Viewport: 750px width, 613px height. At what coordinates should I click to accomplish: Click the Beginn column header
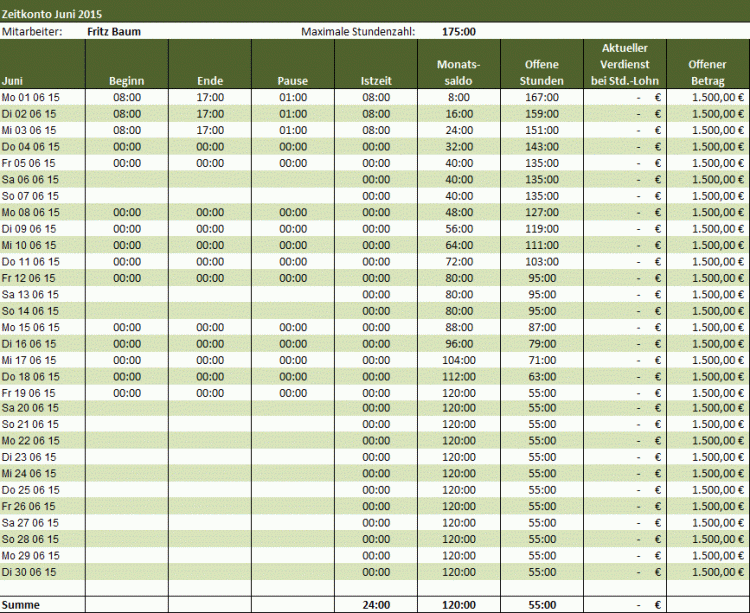tap(127, 81)
